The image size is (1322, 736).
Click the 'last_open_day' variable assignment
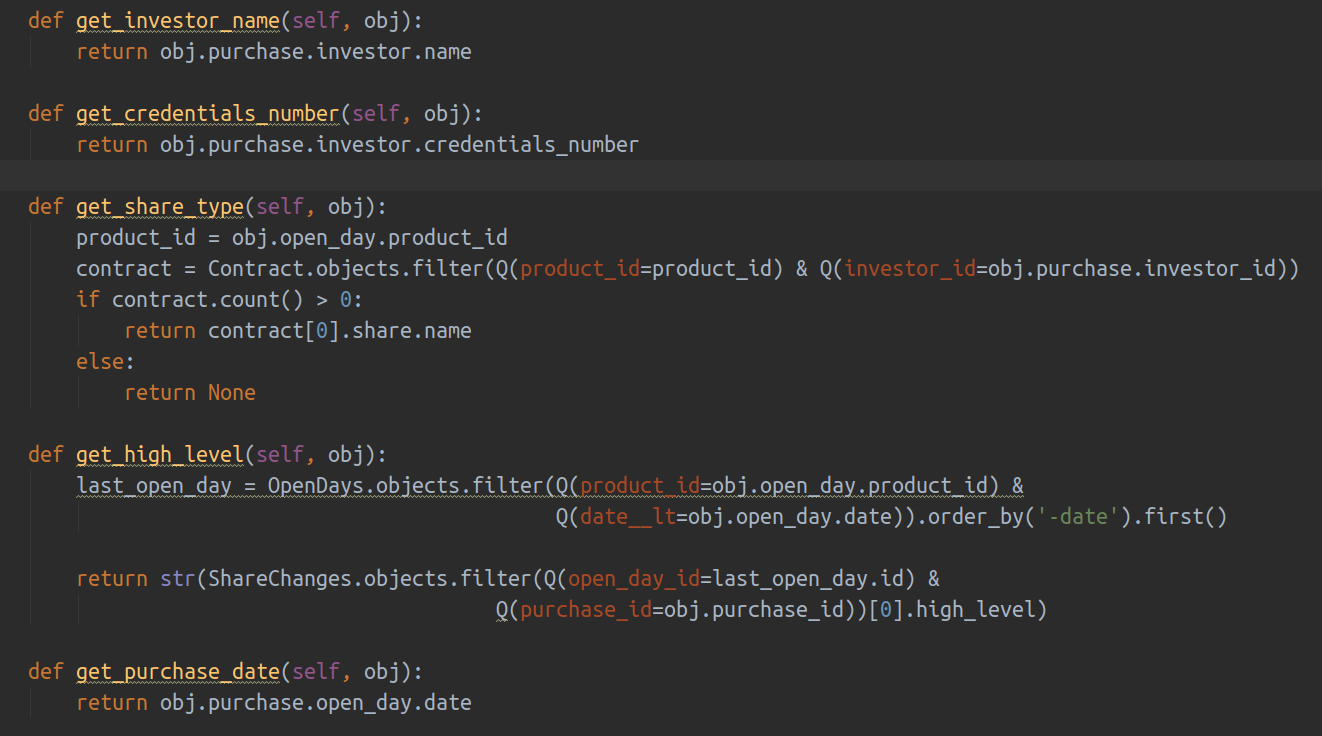click(x=154, y=485)
